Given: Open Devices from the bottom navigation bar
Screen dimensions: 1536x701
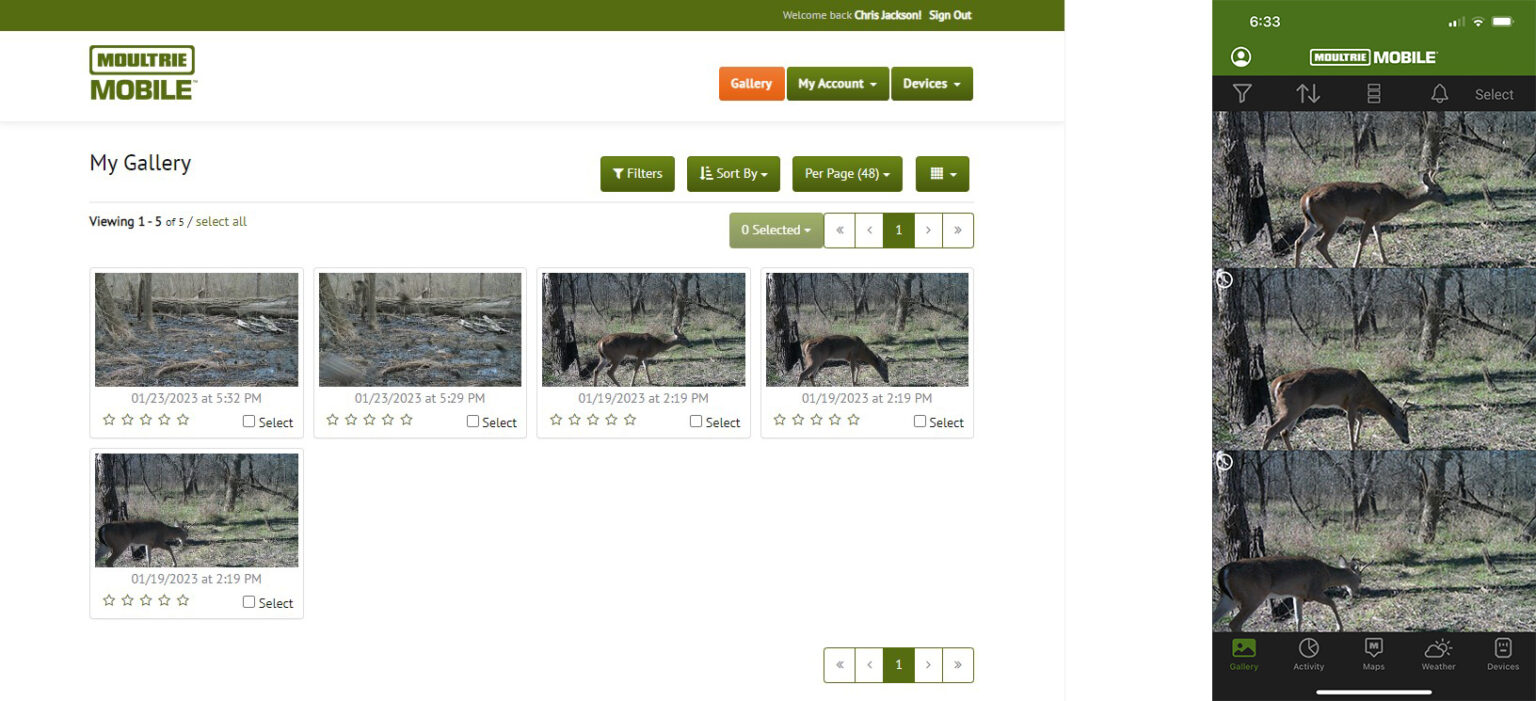Looking at the screenshot, I should coord(1502,654).
